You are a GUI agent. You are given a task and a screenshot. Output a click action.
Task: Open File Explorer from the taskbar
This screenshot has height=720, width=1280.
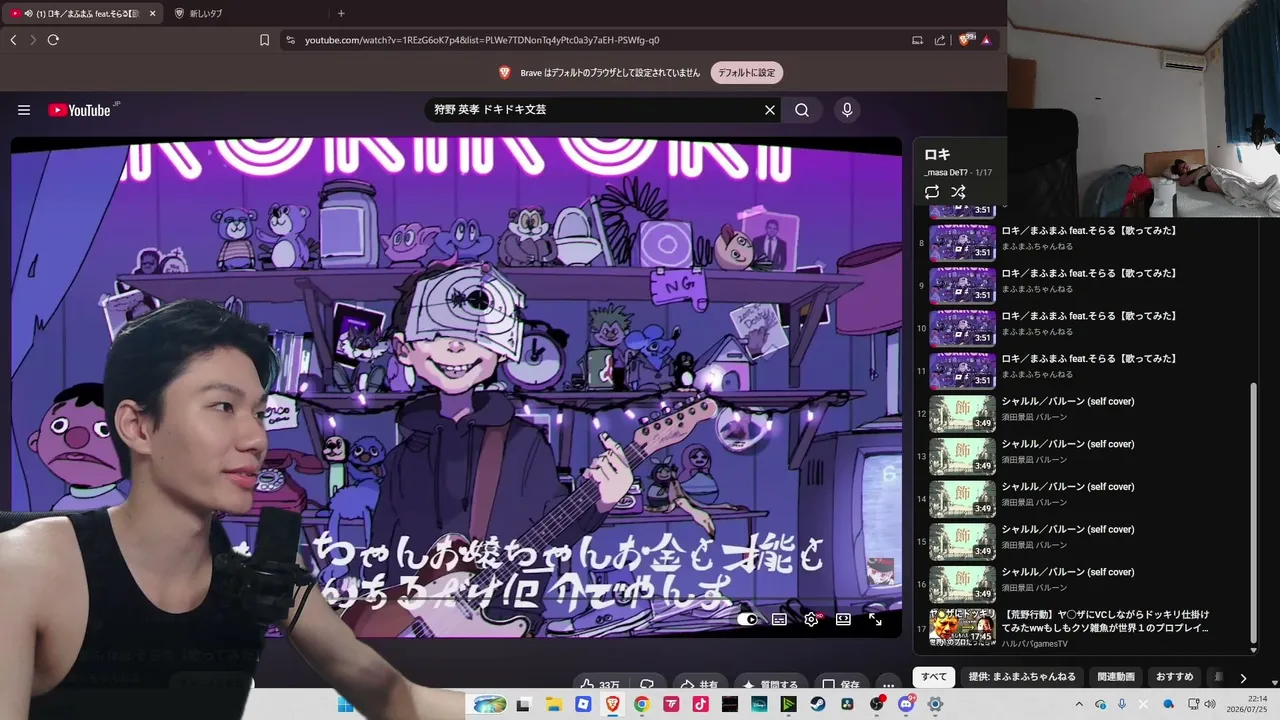click(x=553, y=705)
